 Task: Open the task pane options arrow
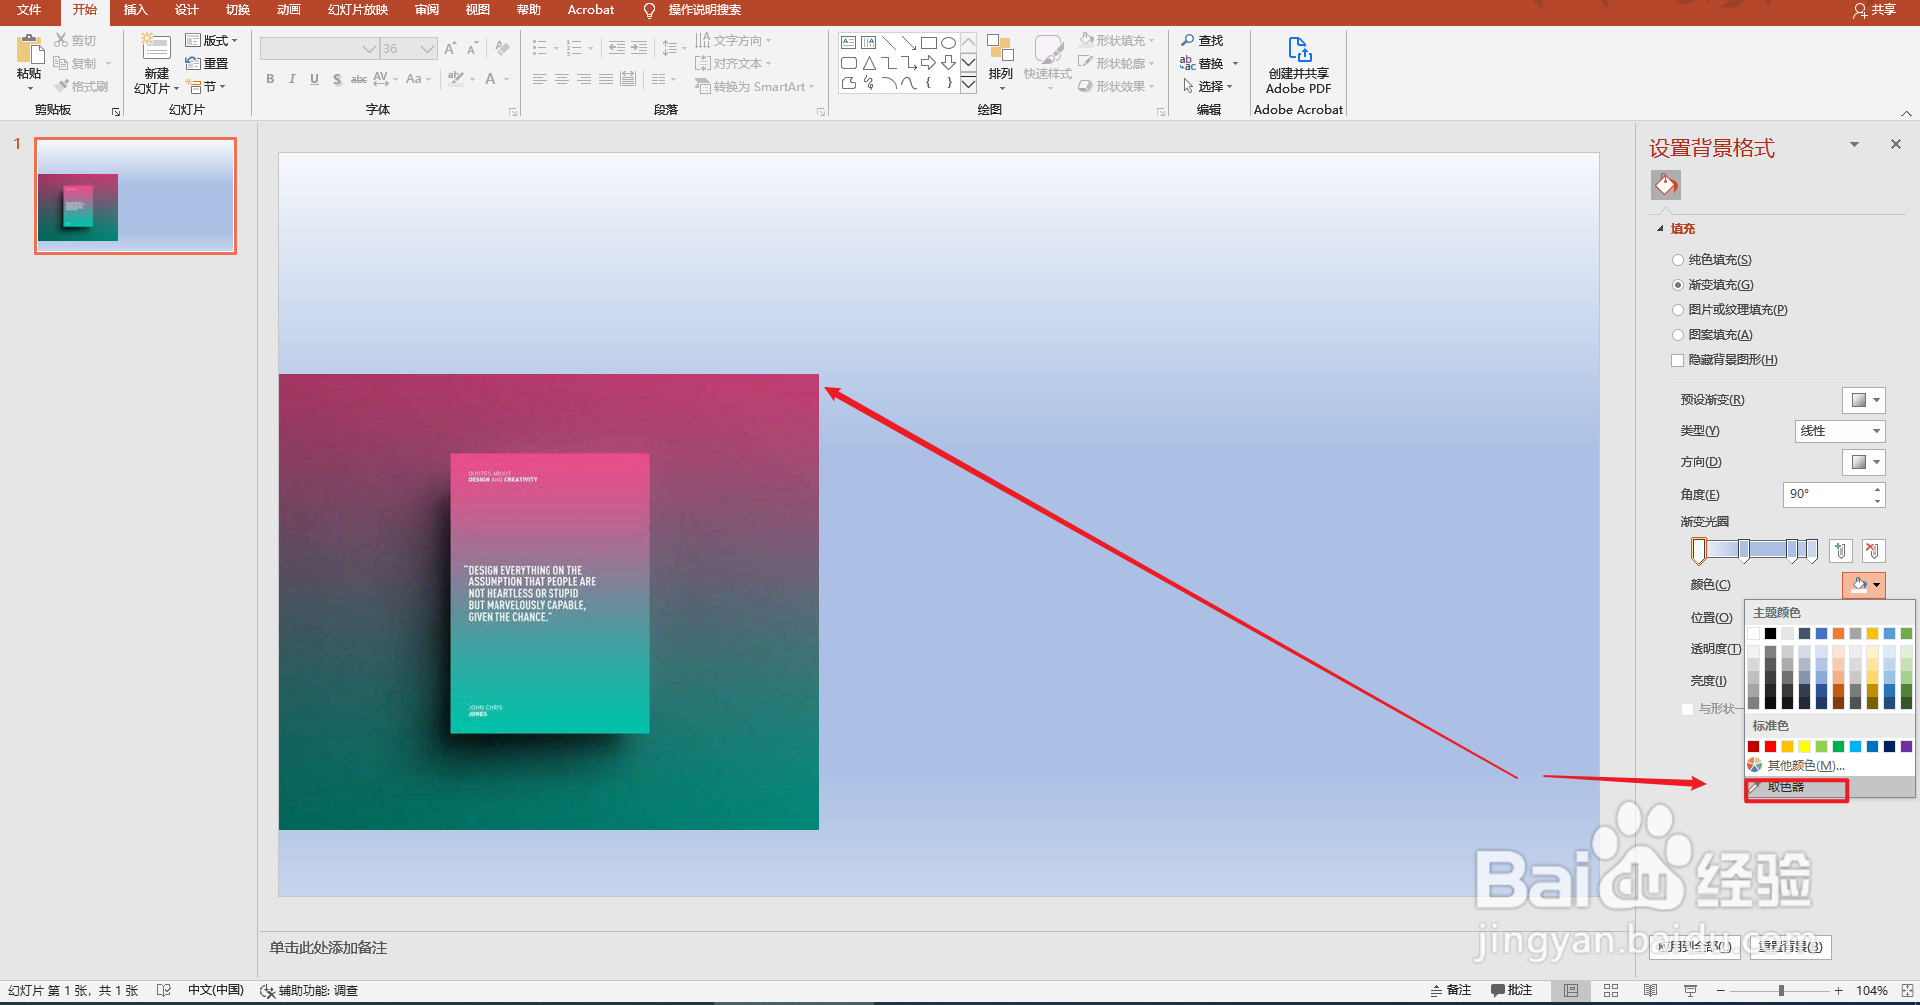click(x=1854, y=145)
